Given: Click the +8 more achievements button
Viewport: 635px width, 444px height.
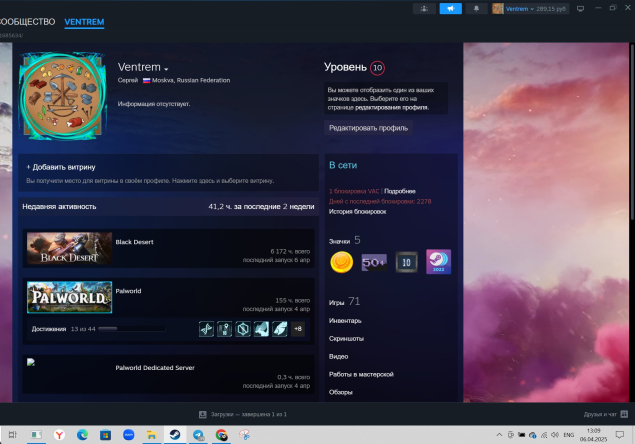Looking at the screenshot, I should (x=298, y=329).
